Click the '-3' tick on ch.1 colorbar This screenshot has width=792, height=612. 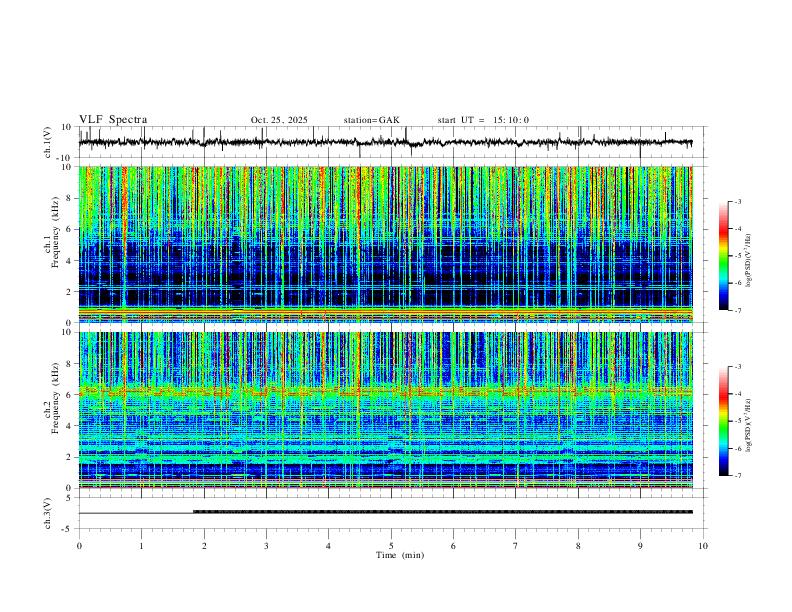coord(737,201)
